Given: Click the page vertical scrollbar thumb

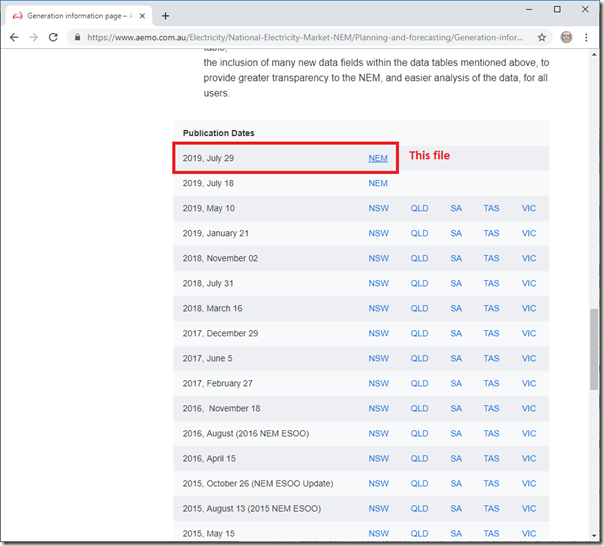Looking at the screenshot, I should tap(594, 349).
